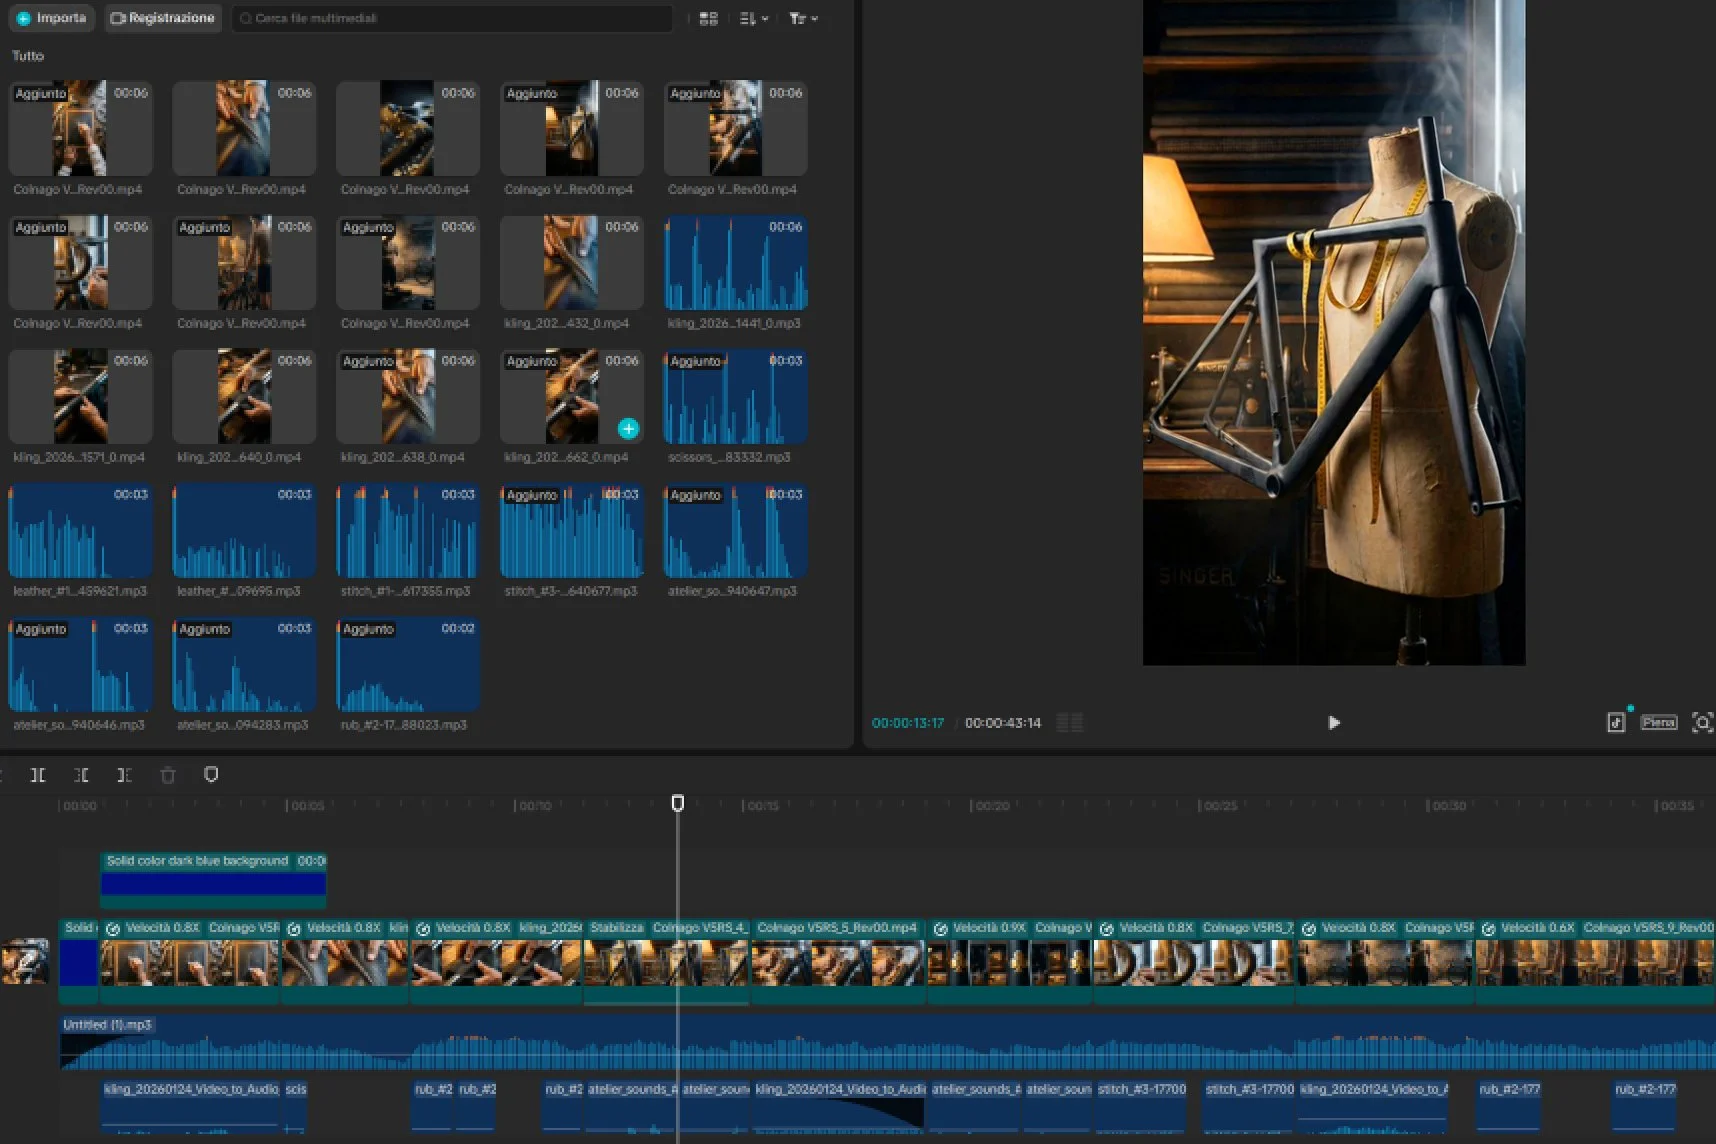Click the 'Cerca file multimediali' search field
The image size is (1716, 1144).
click(452, 18)
